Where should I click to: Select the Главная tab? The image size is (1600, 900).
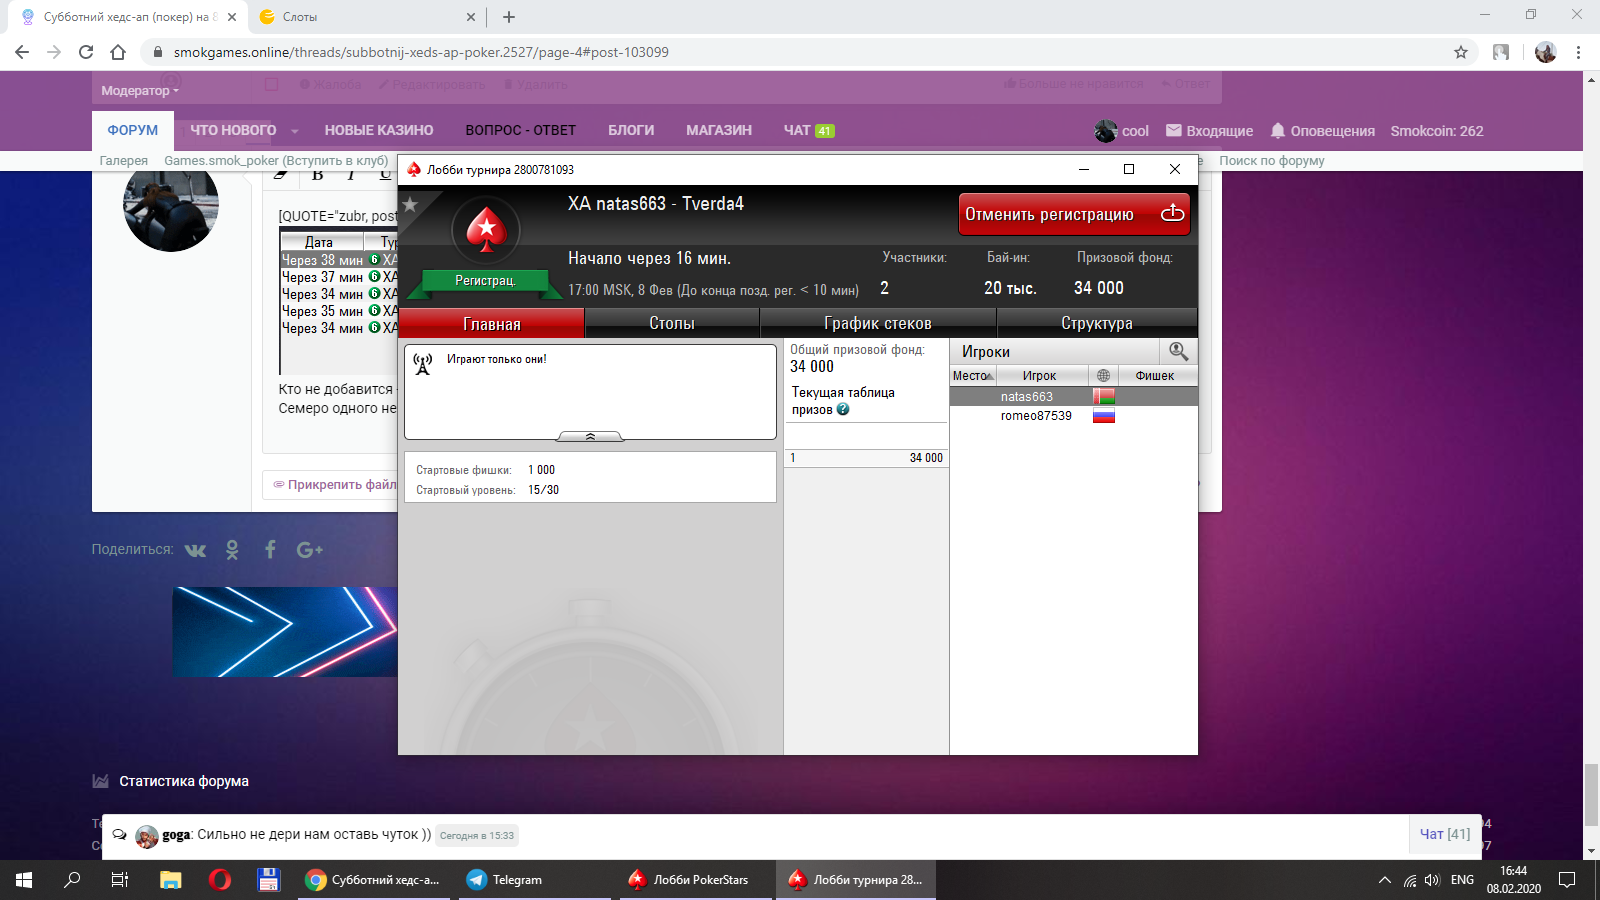(491, 323)
